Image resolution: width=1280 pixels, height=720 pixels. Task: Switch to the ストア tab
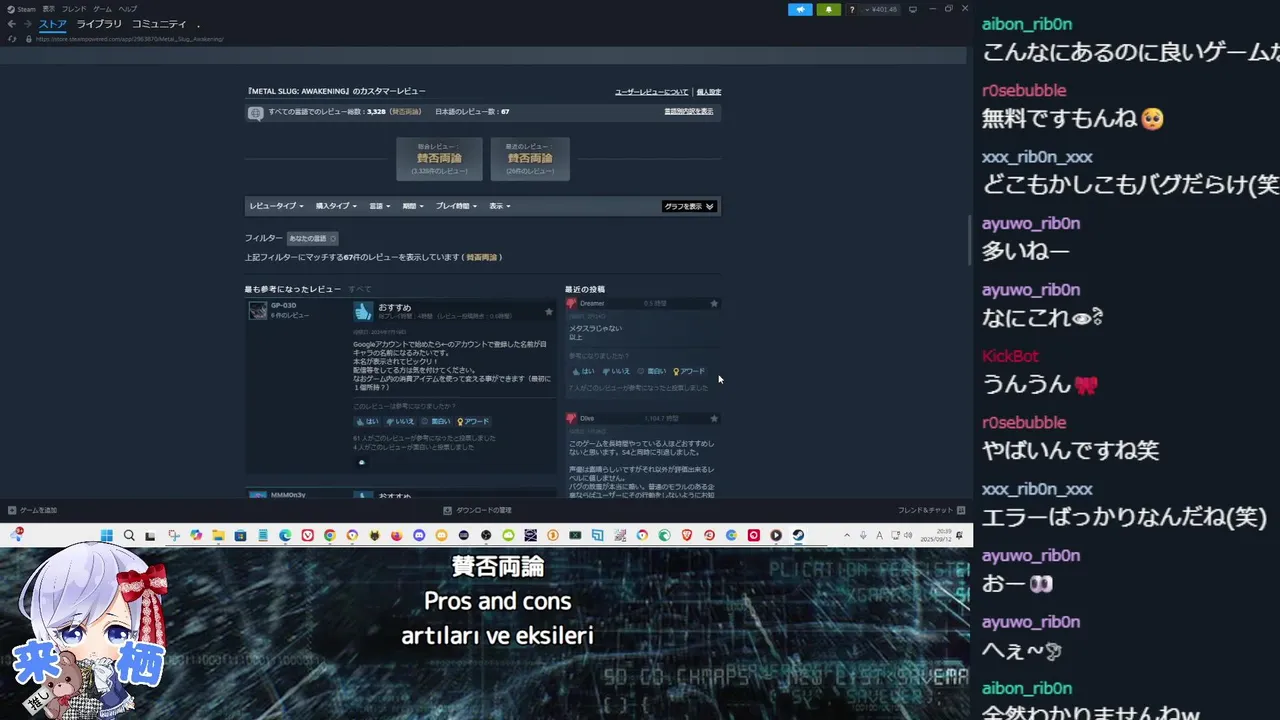(53, 24)
